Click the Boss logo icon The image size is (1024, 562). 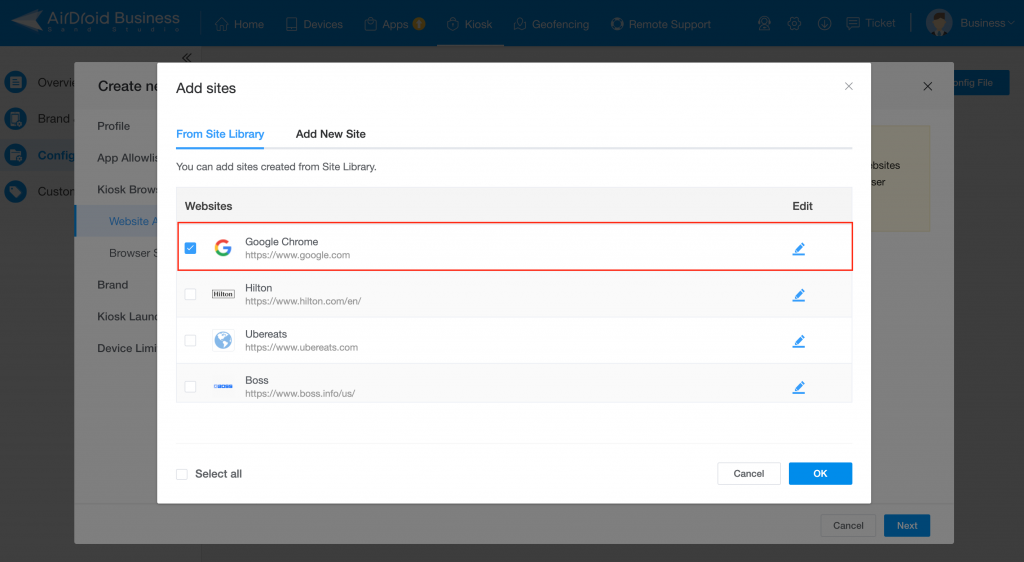tap(223, 386)
